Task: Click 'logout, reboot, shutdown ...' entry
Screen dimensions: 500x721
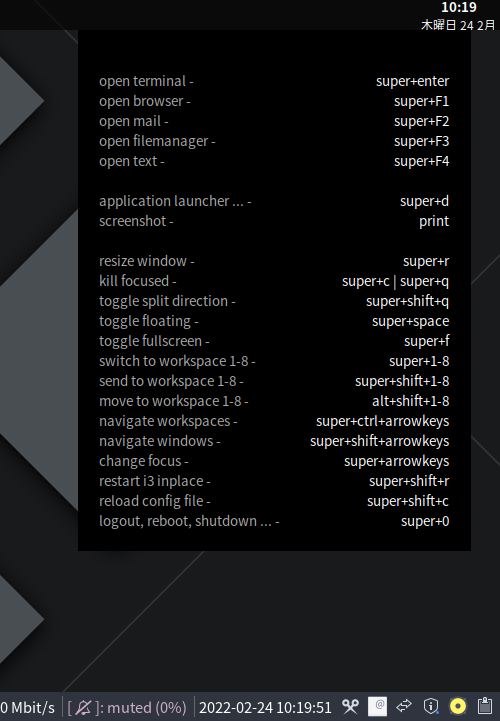Action: point(189,521)
